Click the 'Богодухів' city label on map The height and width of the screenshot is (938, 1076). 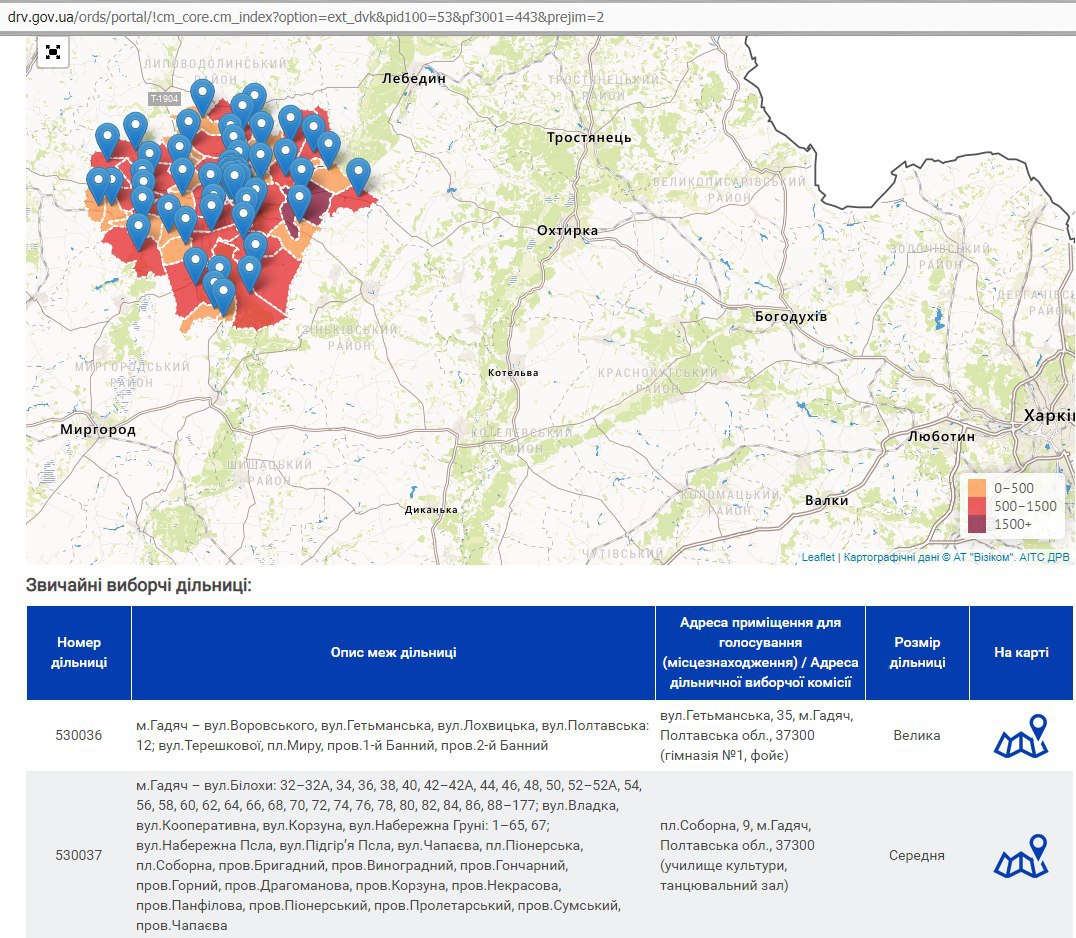coord(791,316)
